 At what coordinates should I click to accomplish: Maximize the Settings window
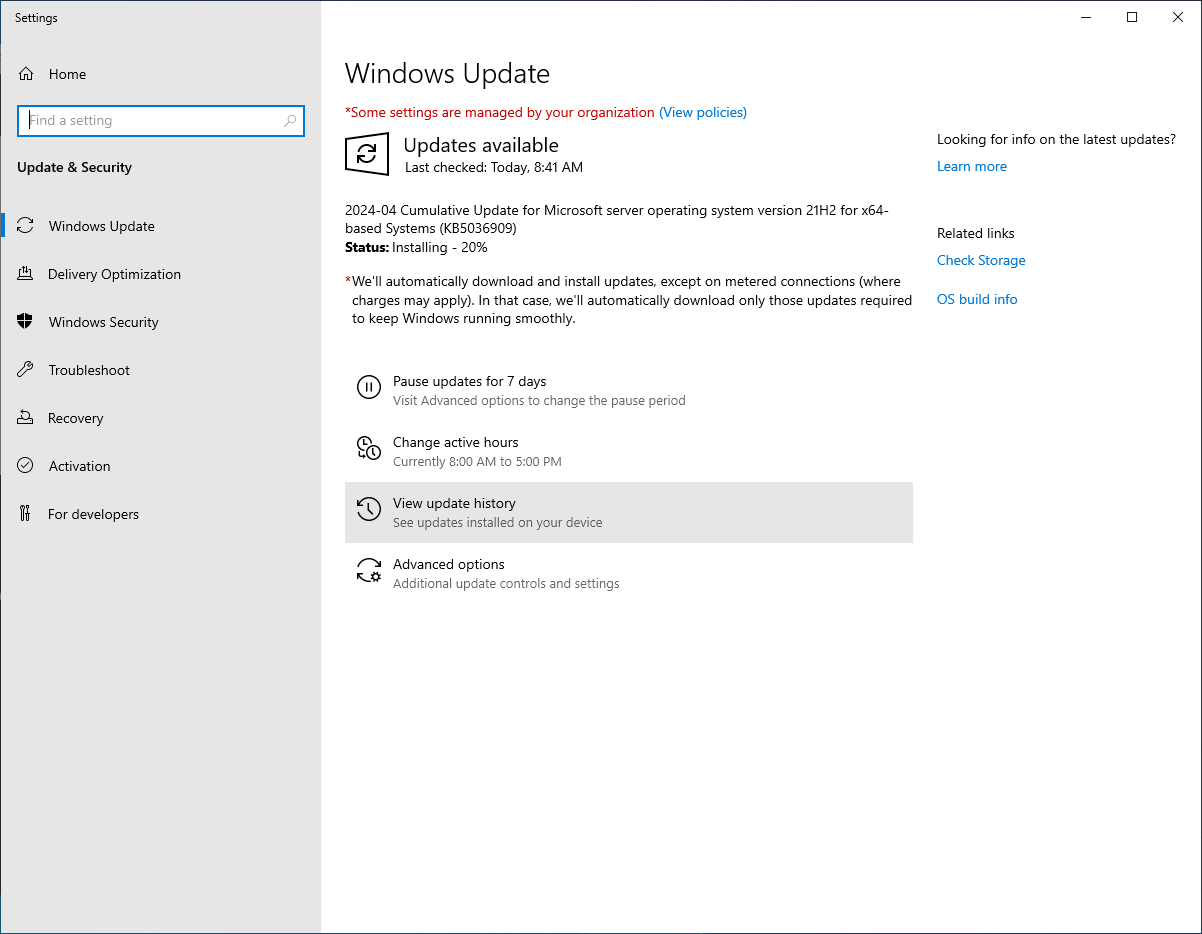click(x=1132, y=17)
